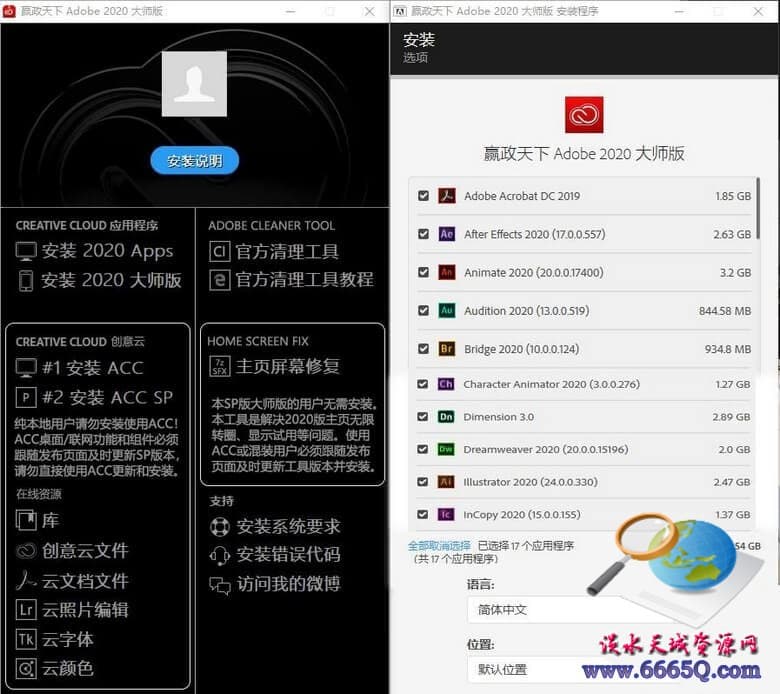Screen dimensions: 780x694
Task: Click the Tk icon for 云字体
Action: pos(26,639)
